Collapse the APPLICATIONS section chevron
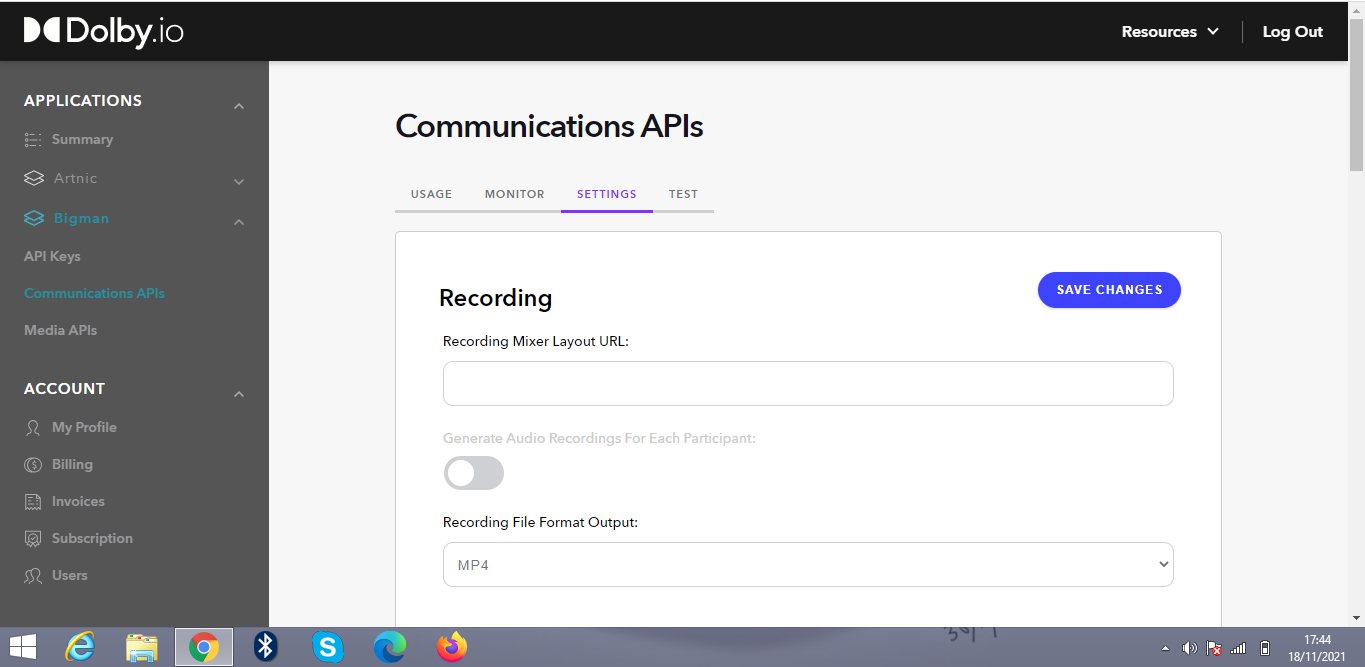The height and width of the screenshot is (667, 1365). pos(239,106)
